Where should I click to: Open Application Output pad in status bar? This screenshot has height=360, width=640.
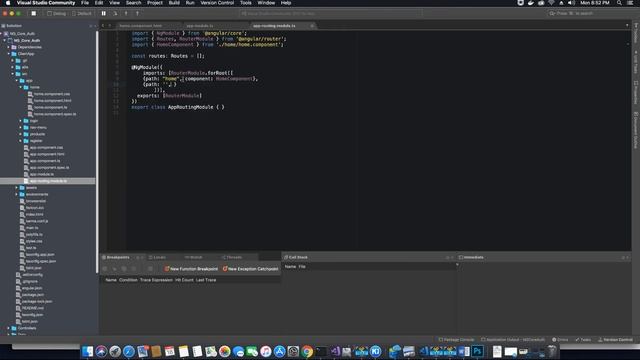(x=513, y=340)
